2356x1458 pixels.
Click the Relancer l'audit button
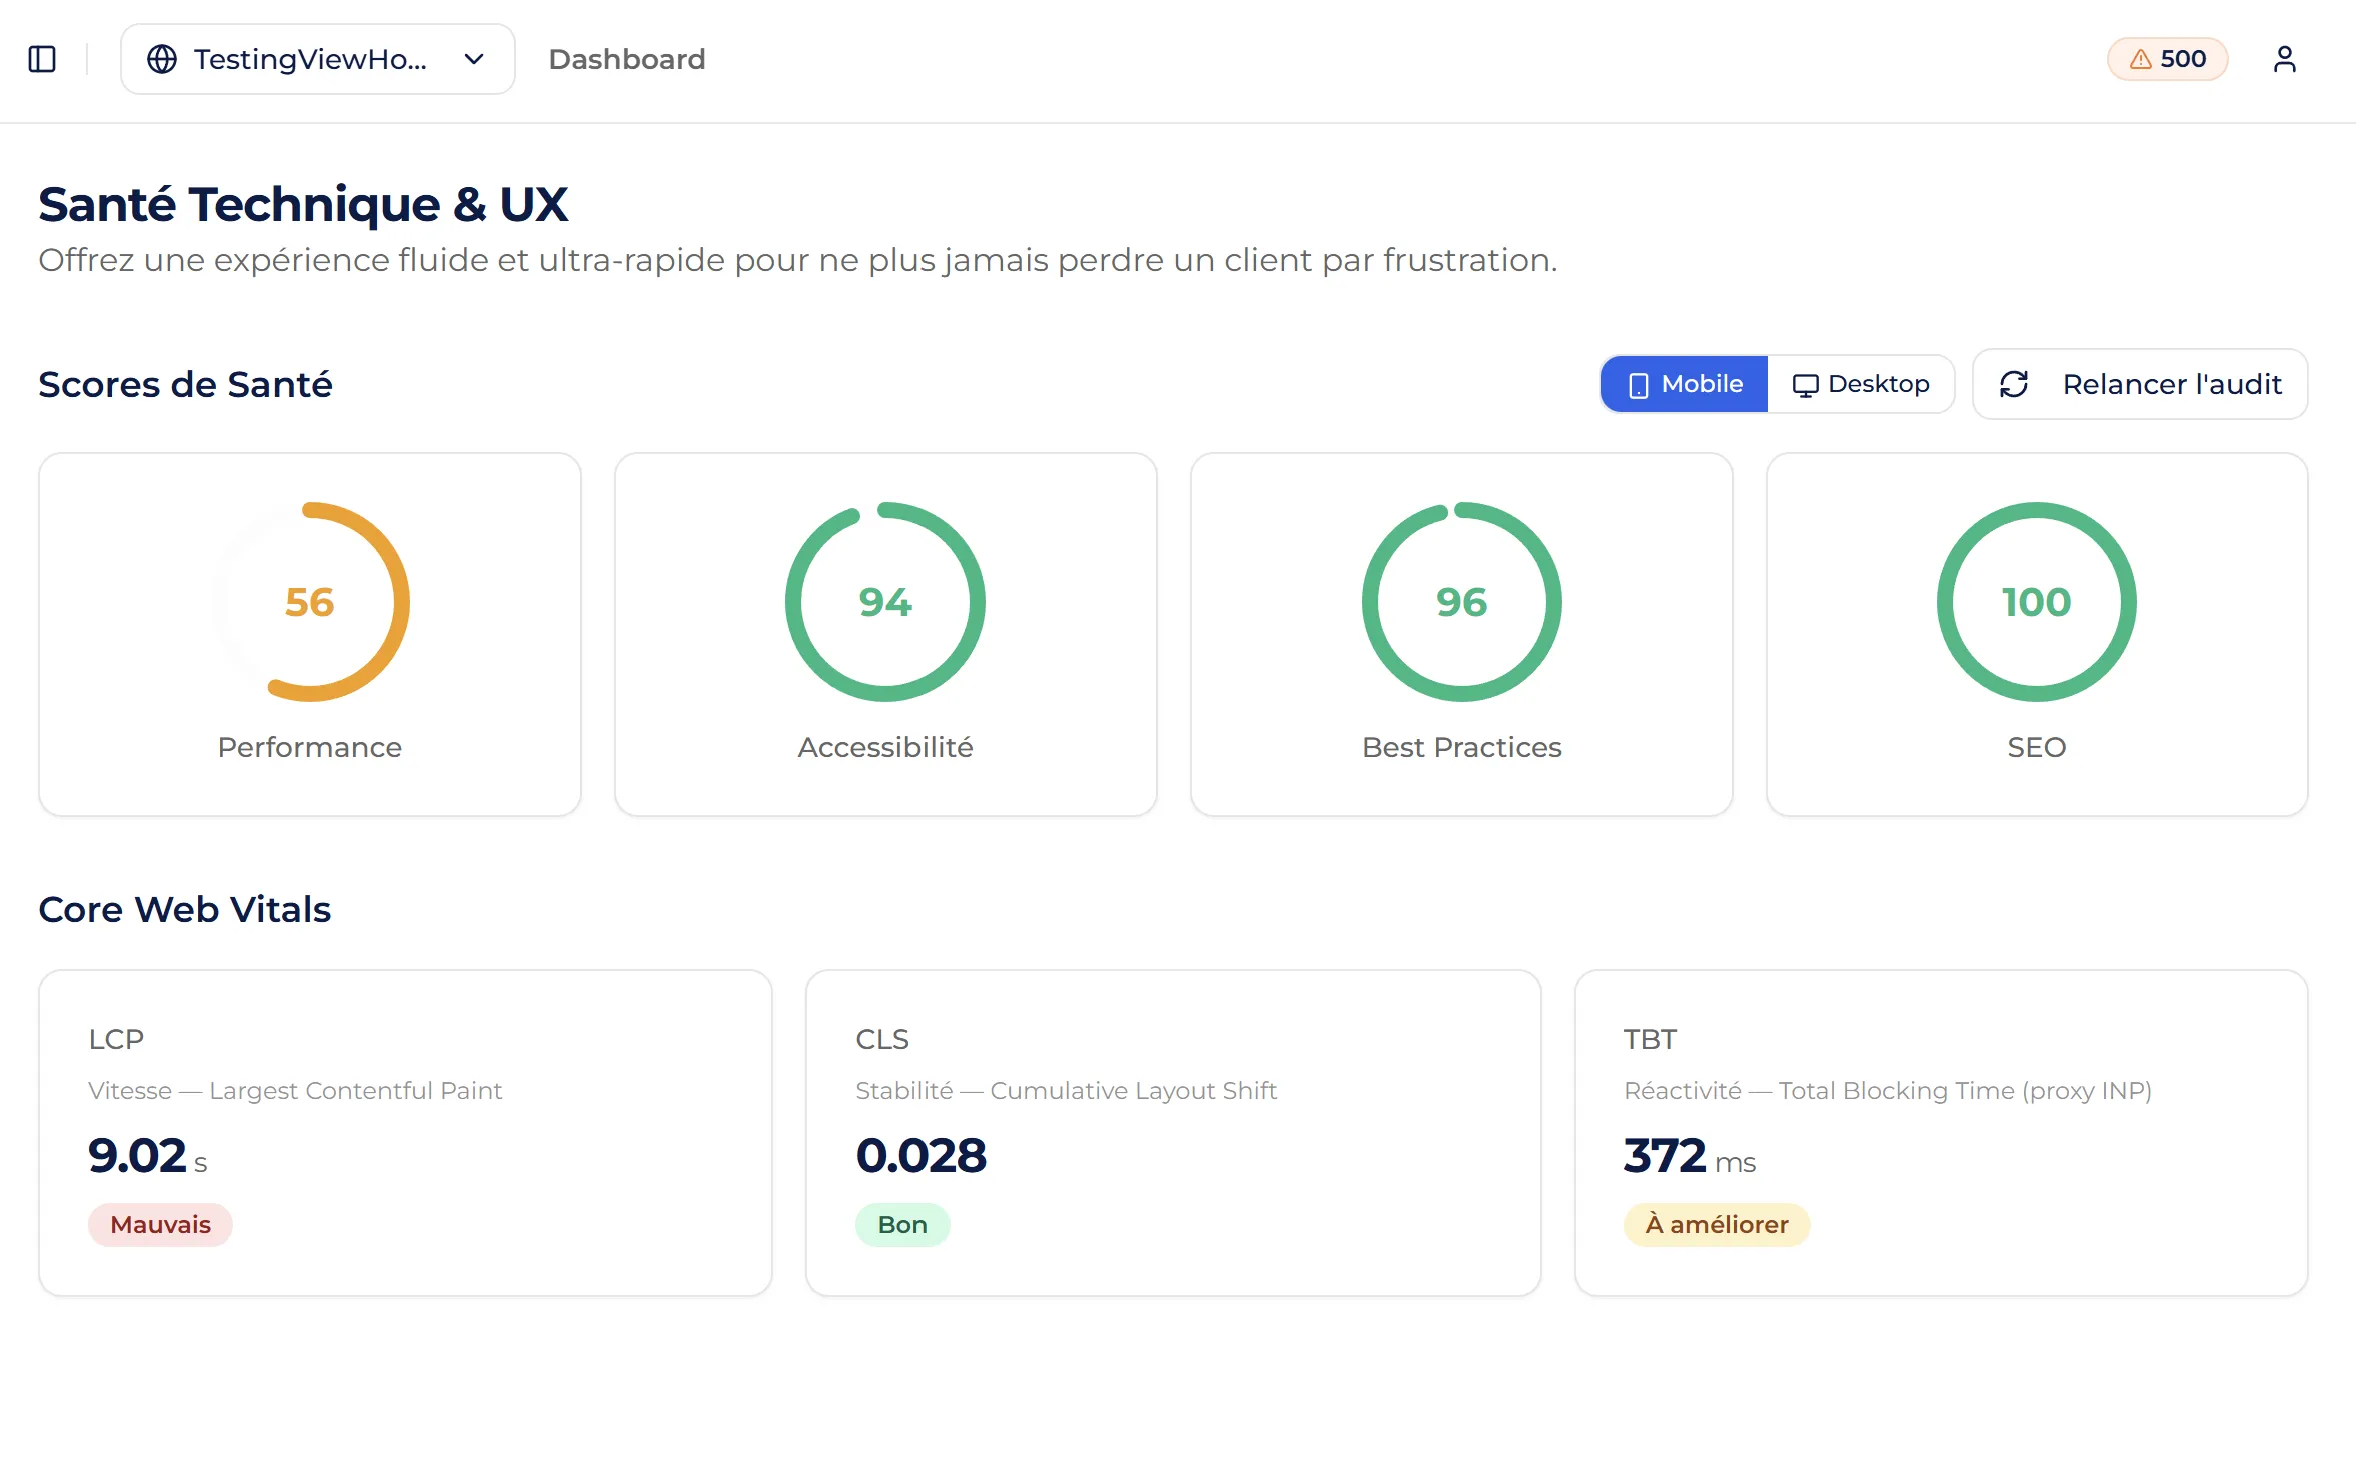click(2139, 384)
